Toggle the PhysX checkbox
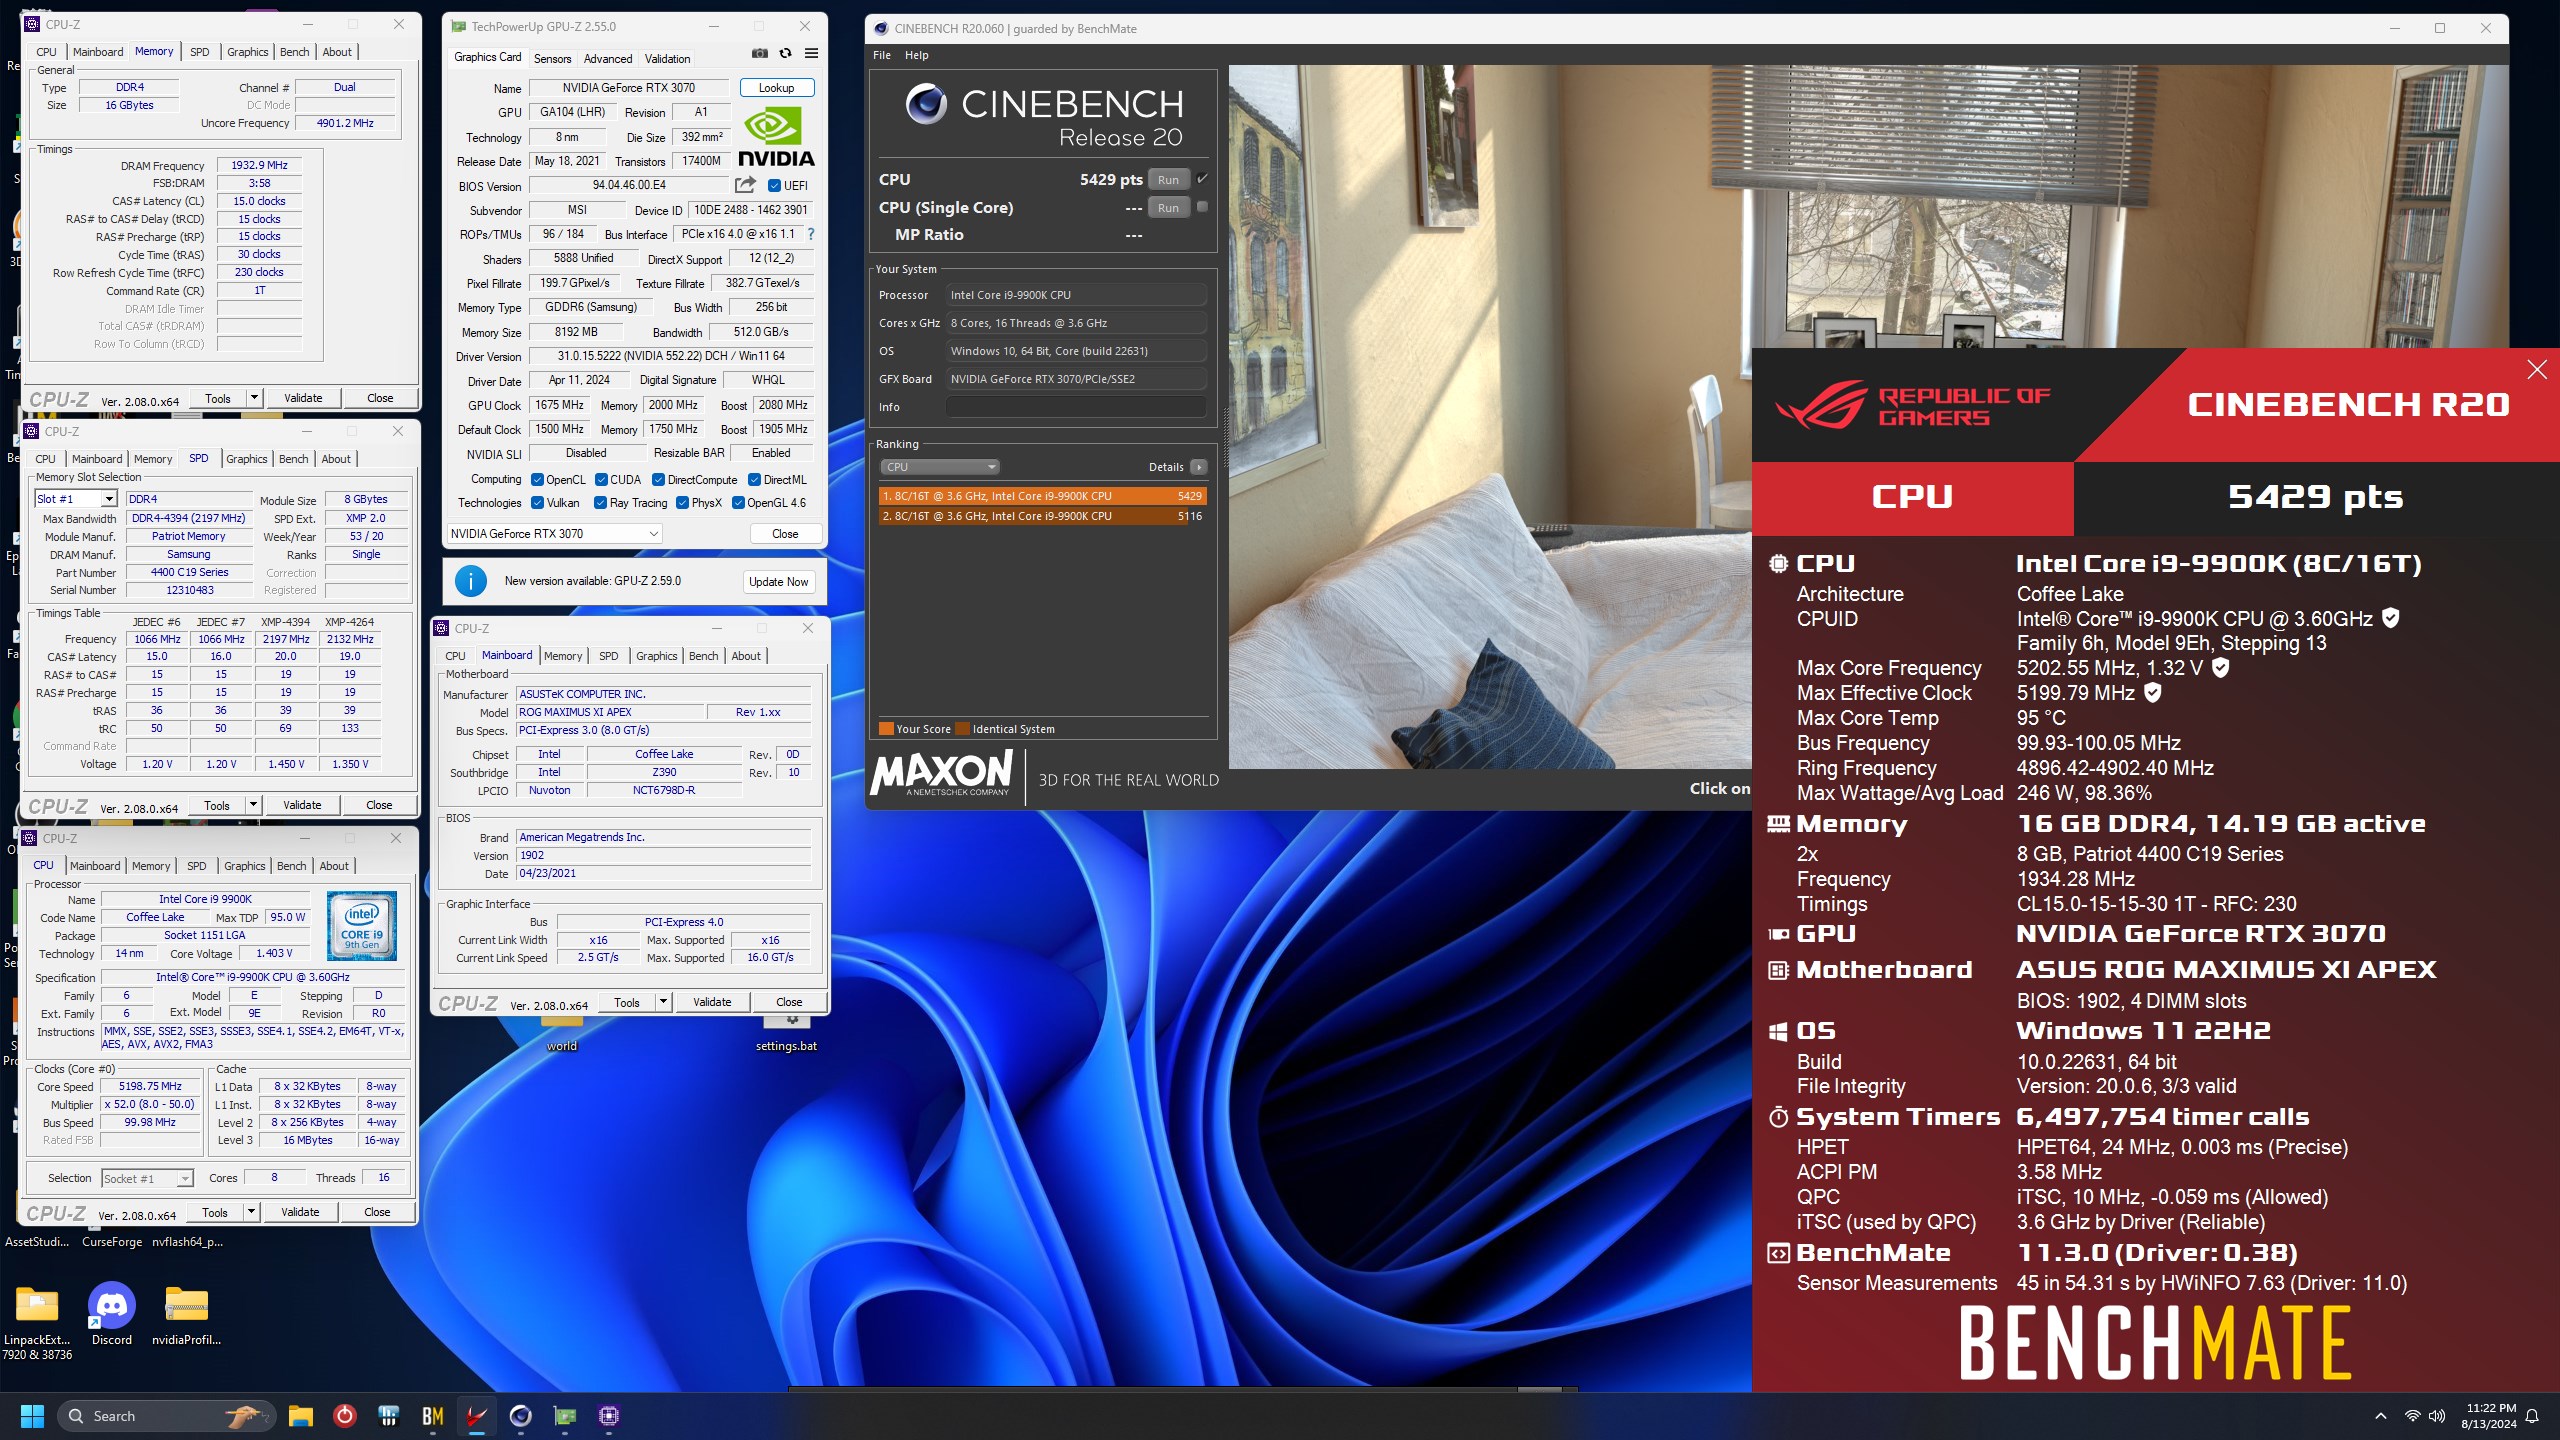The image size is (2560, 1440). pos(682,503)
